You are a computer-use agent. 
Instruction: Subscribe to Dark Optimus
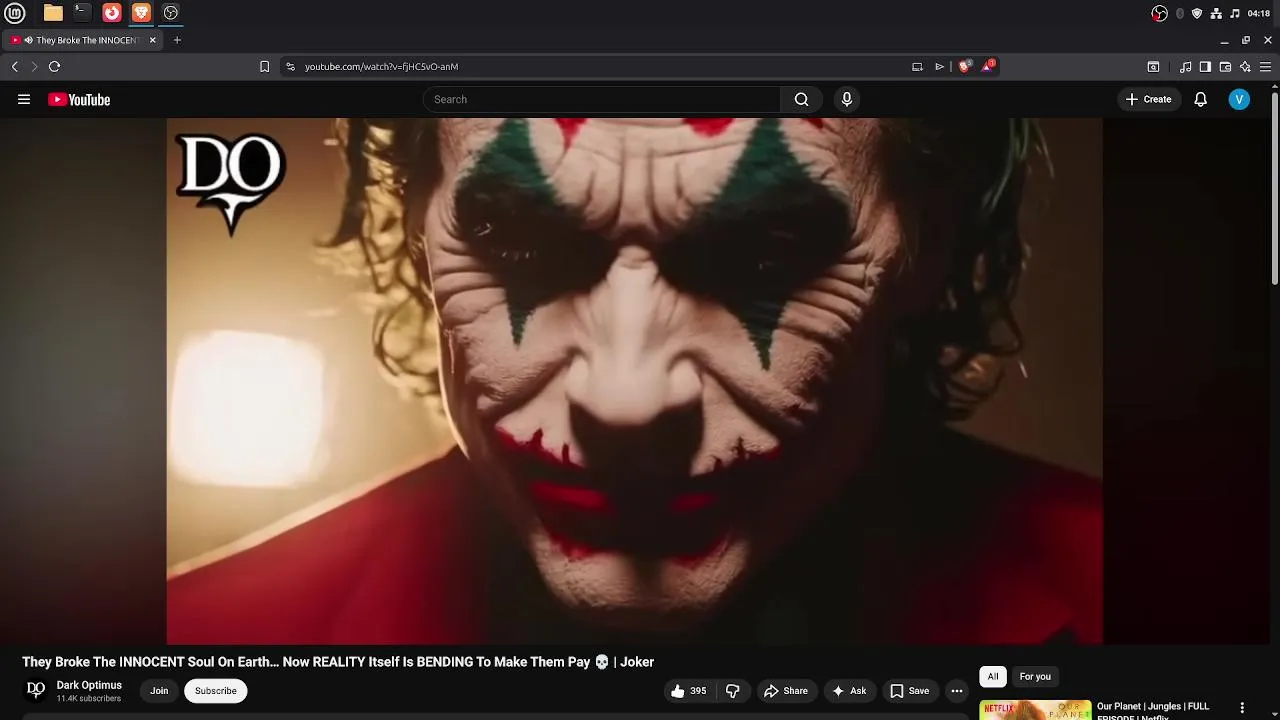coord(216,691)
